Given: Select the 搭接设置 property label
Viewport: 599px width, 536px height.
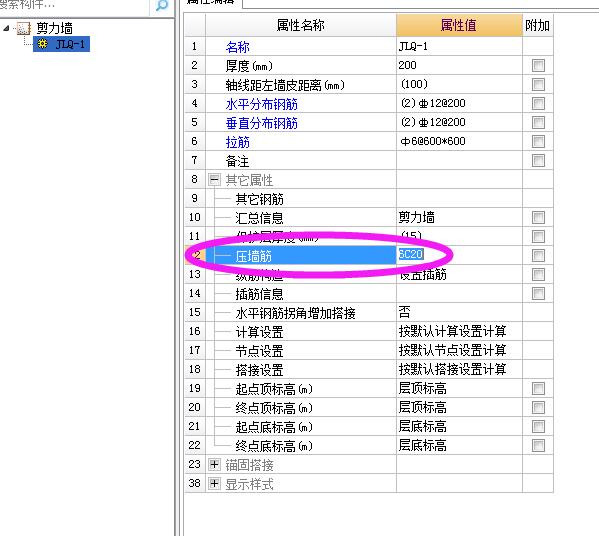Looking at the screenshot, I should [259, 370].
